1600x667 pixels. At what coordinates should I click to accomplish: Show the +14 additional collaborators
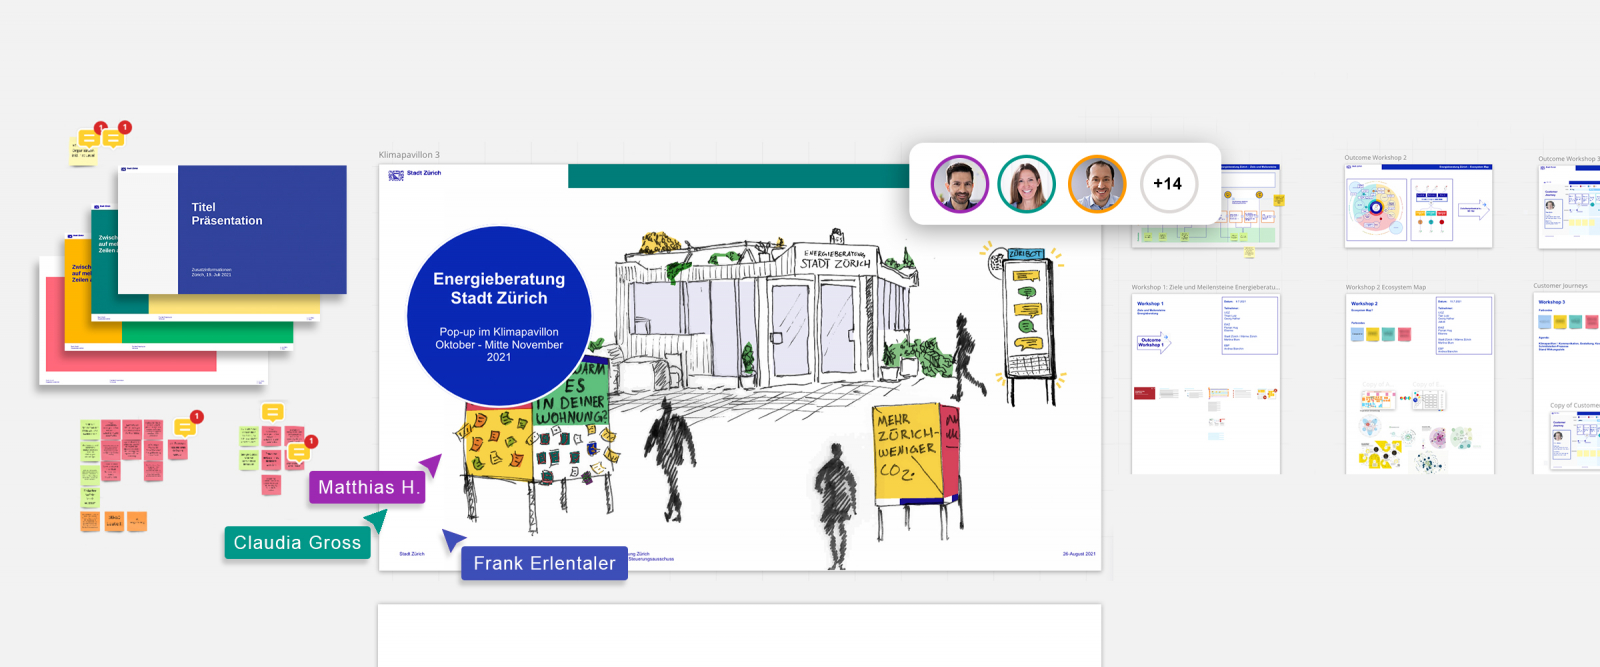(x=1168, y=184)
